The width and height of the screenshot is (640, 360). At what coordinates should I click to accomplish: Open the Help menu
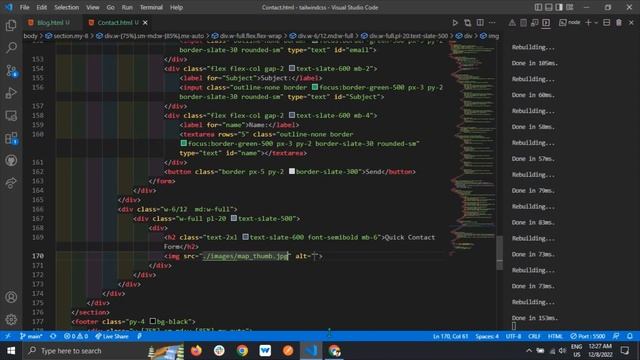click(x=176, y=7)
